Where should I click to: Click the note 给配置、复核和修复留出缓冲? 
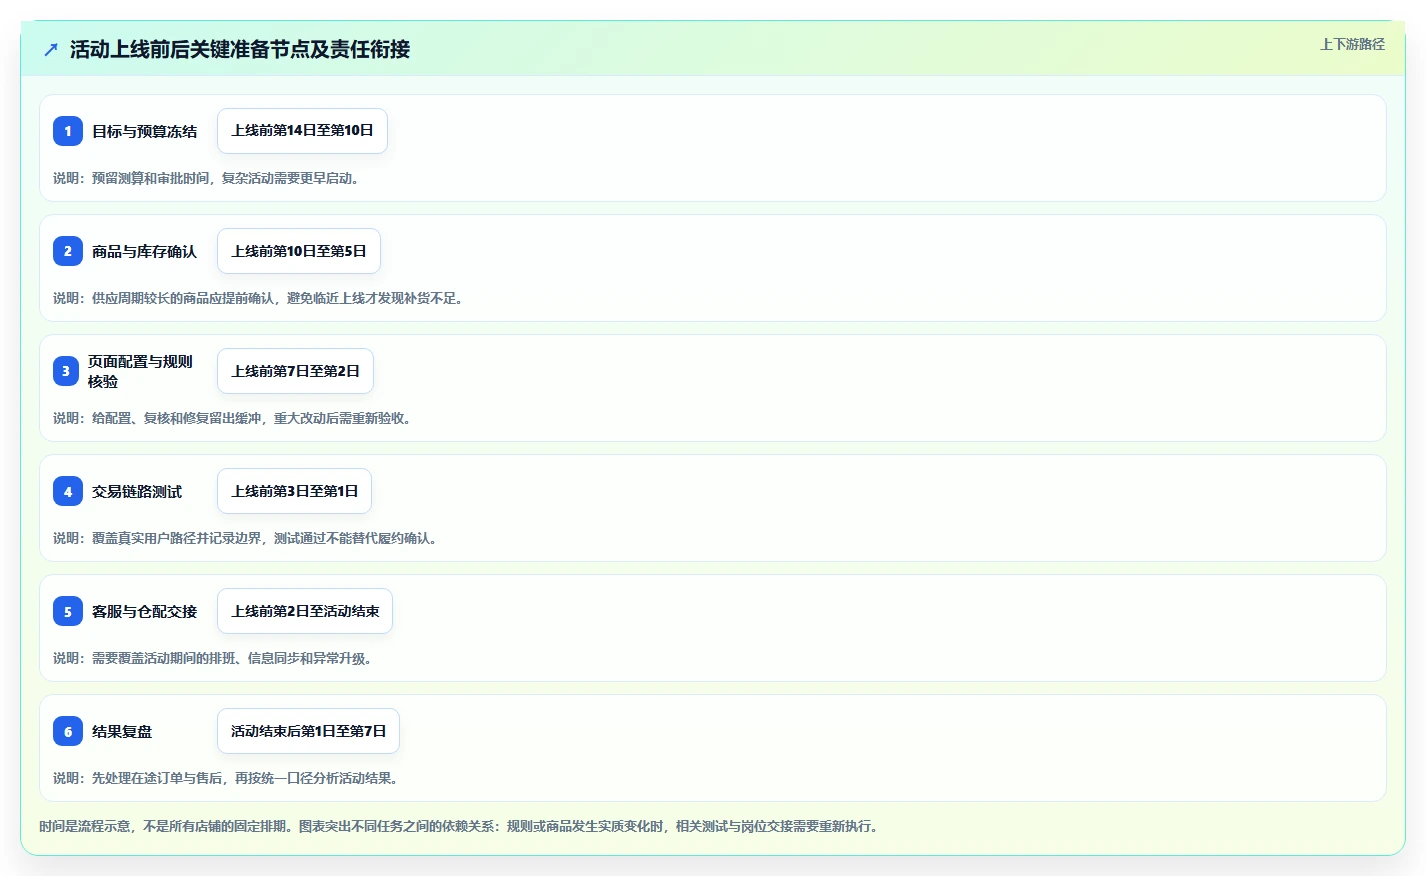[x=232, y=418]
